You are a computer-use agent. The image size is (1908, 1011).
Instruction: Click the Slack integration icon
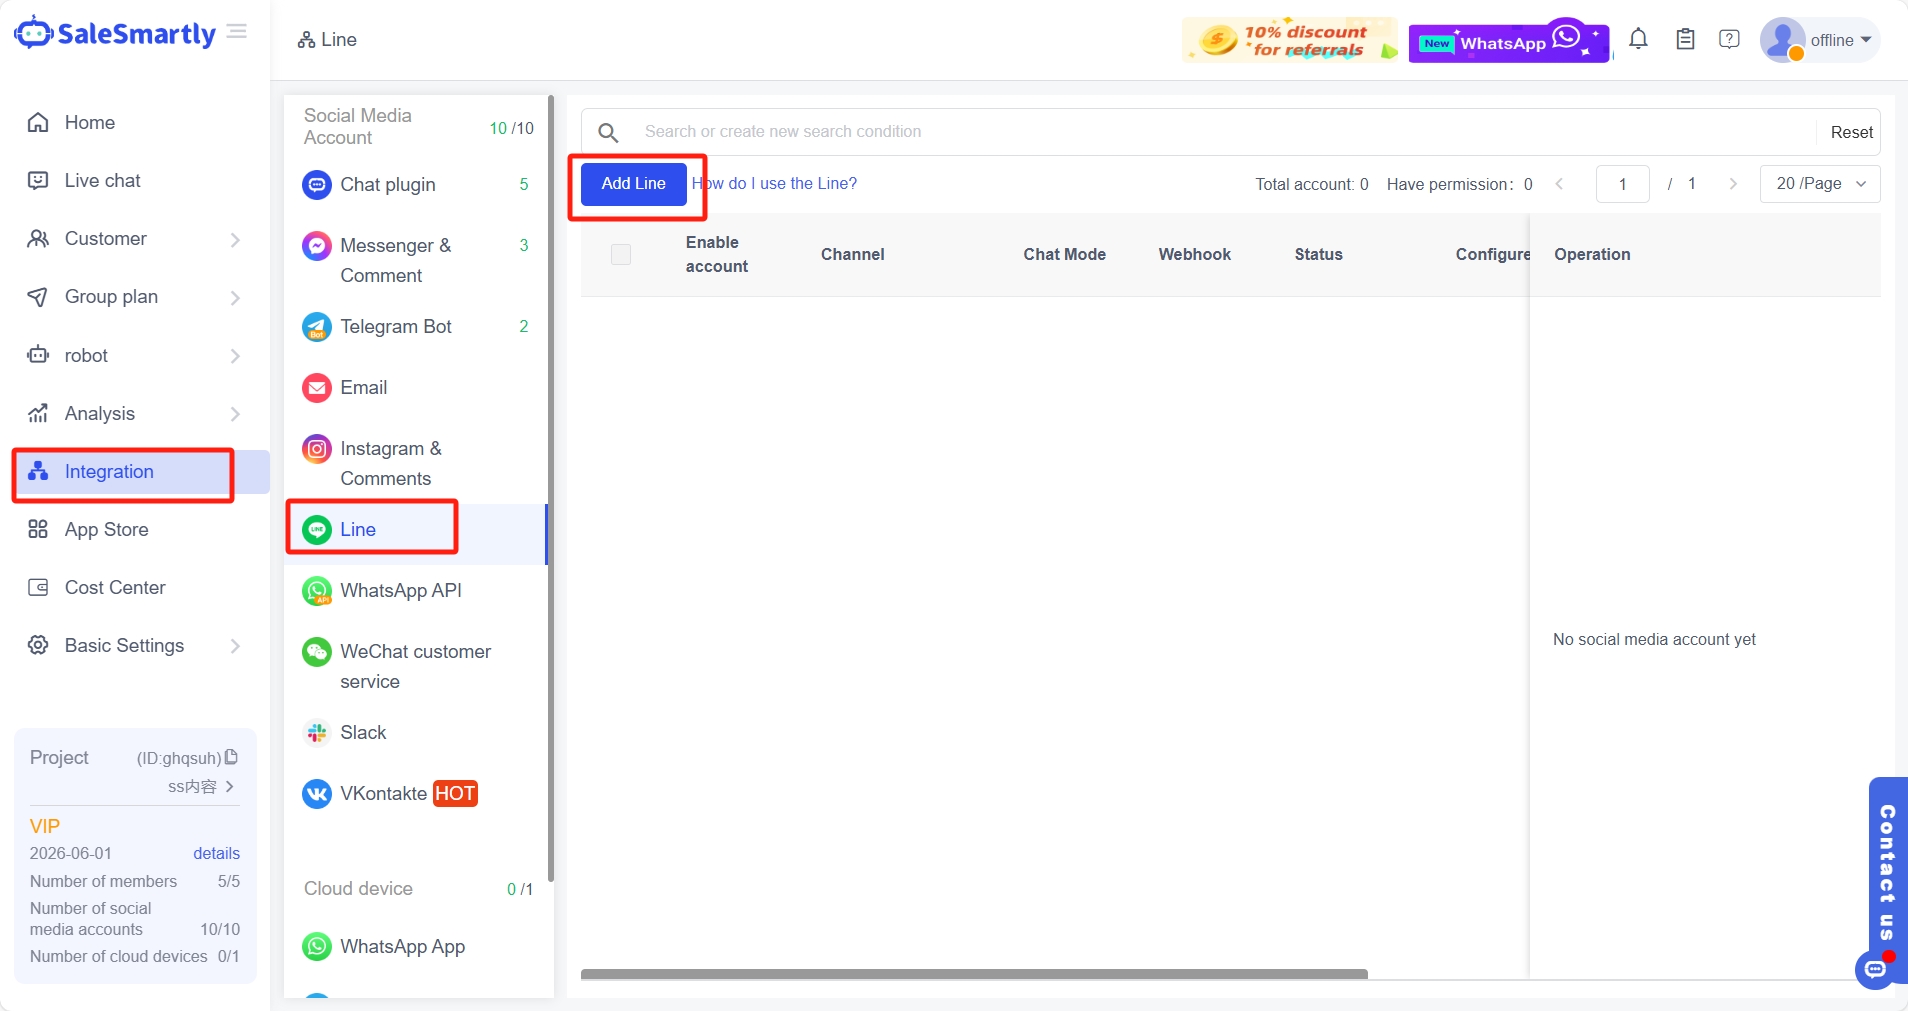pos(316,733)
